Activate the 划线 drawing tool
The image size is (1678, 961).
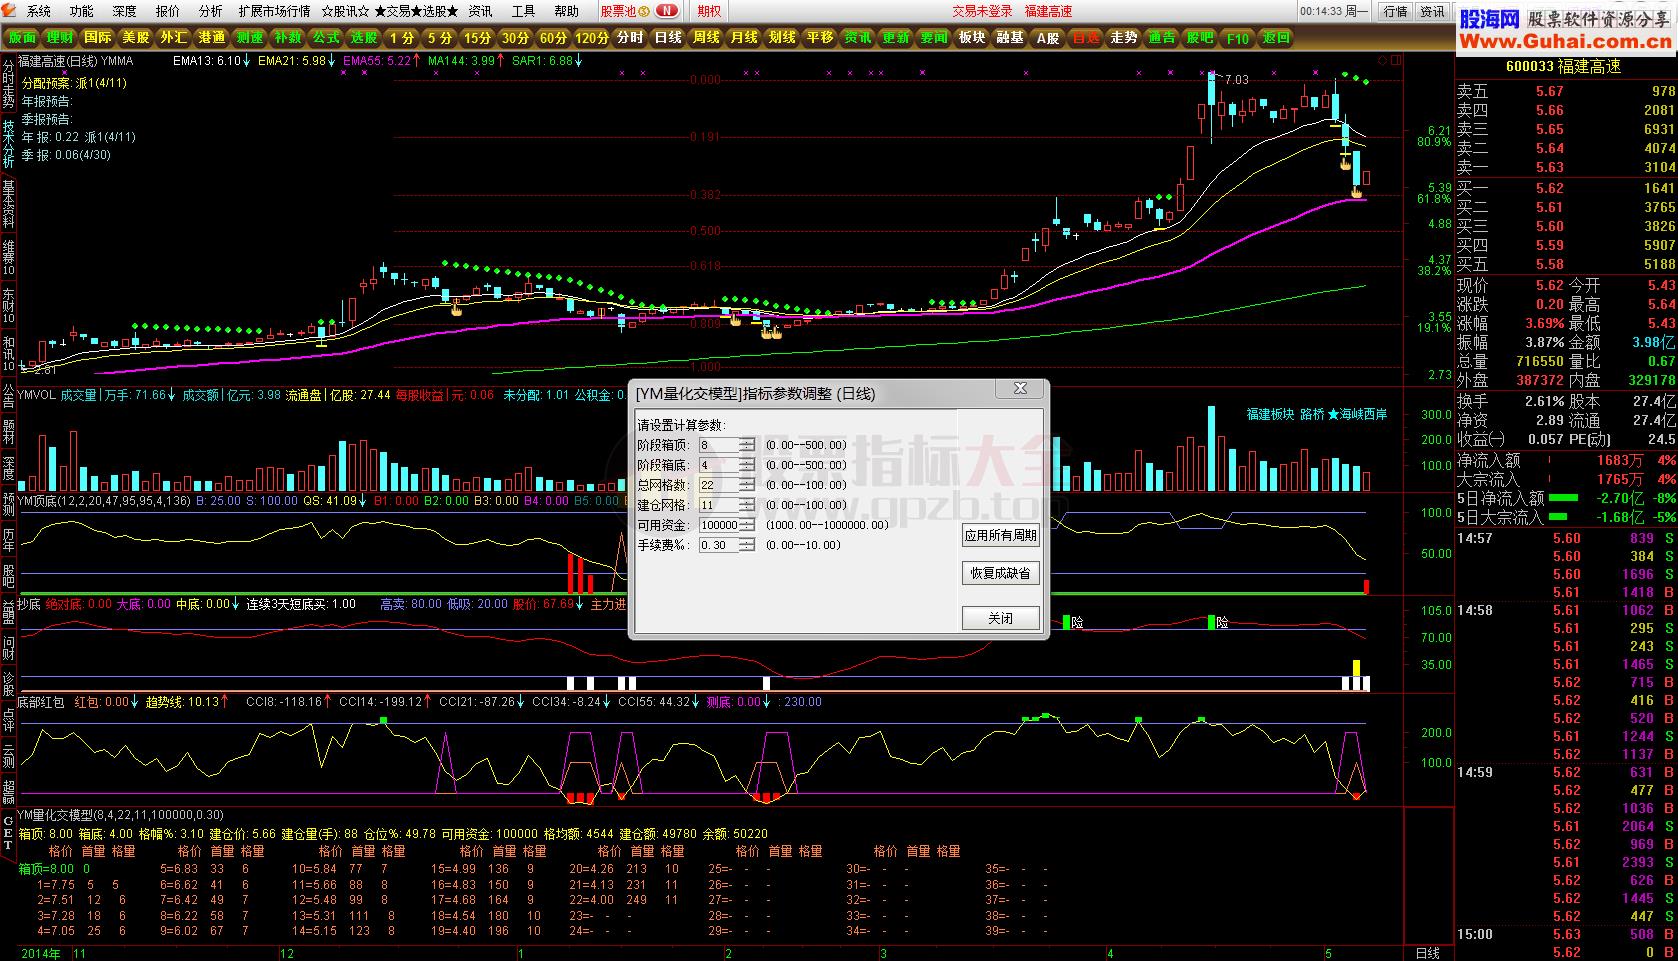782,38
